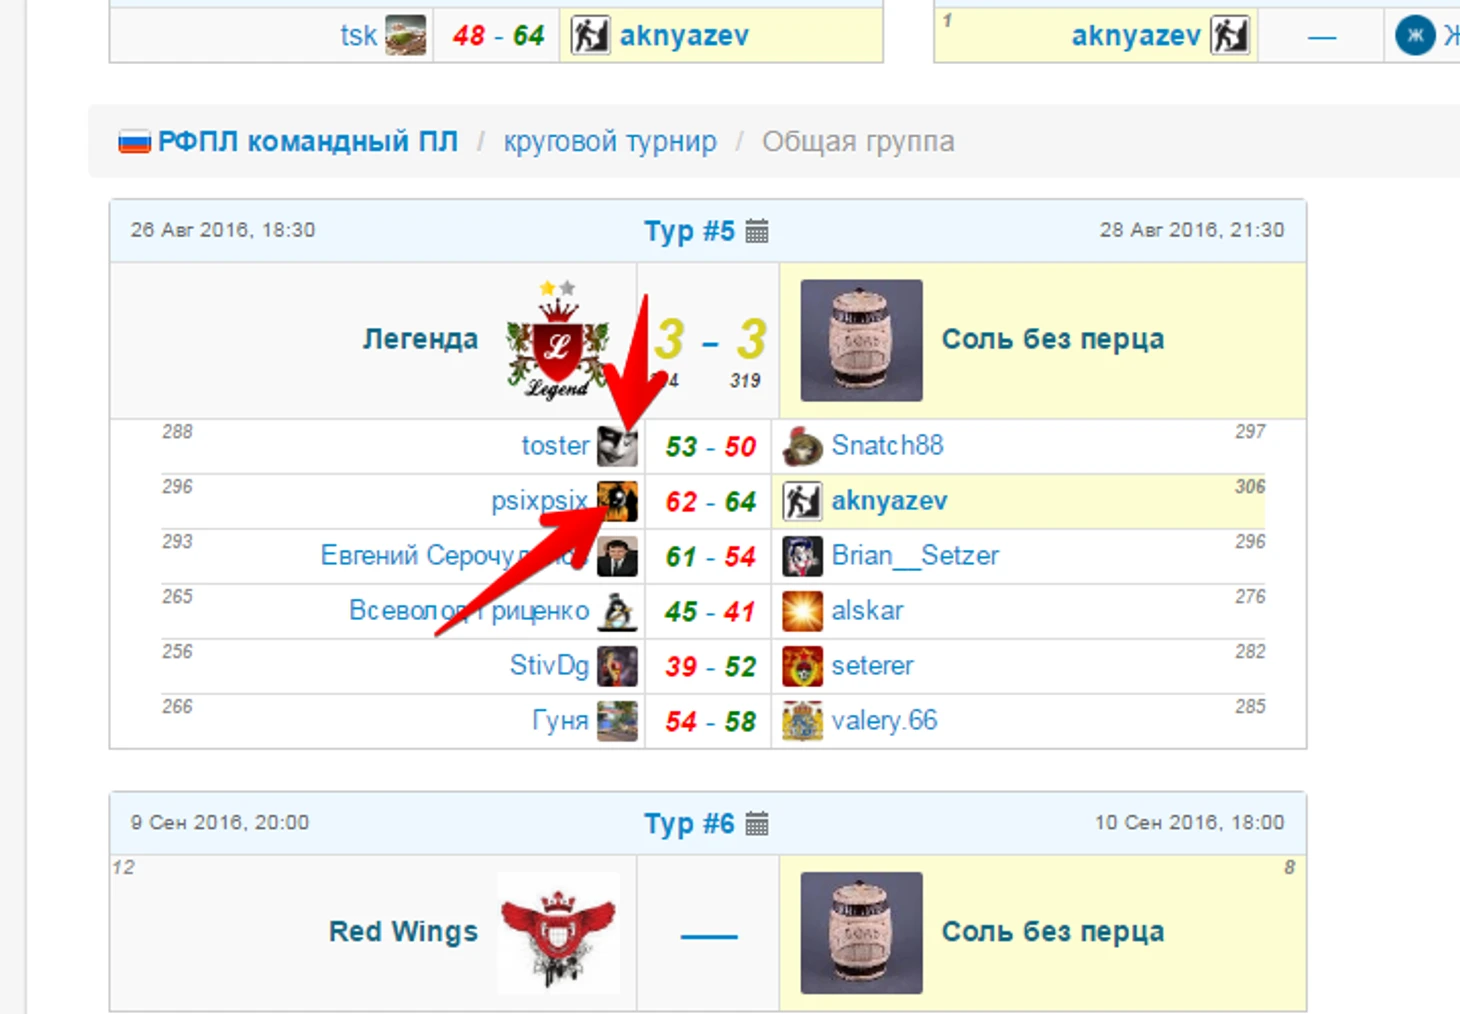The height and width of the screenshot is (1014, 1460).
Task: Open the Легенда team logo
Action: (558, 341)
